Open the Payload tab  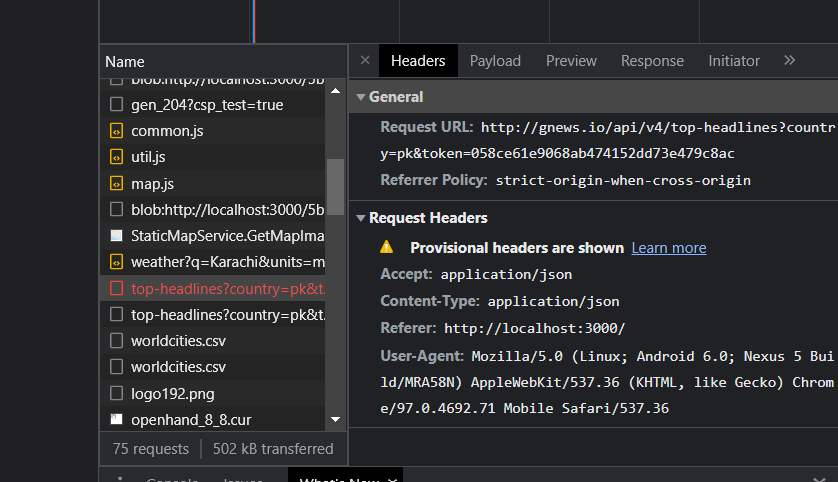click(x=495, y=60)
